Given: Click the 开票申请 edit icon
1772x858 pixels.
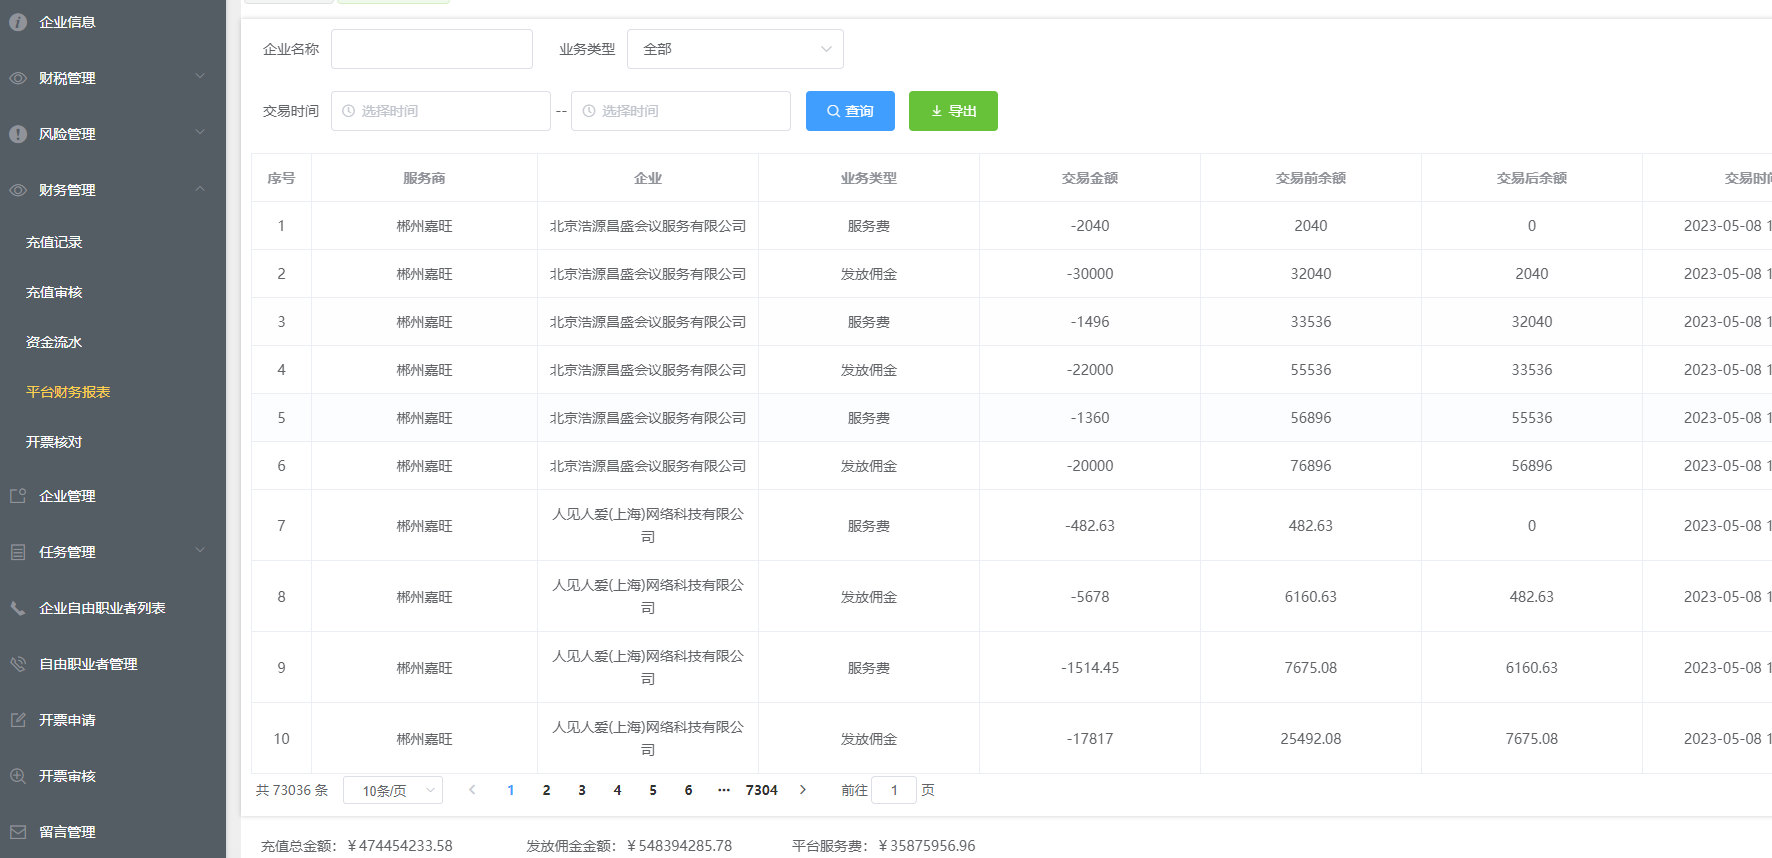Looking at the screenshot, I should pos(18,720).
